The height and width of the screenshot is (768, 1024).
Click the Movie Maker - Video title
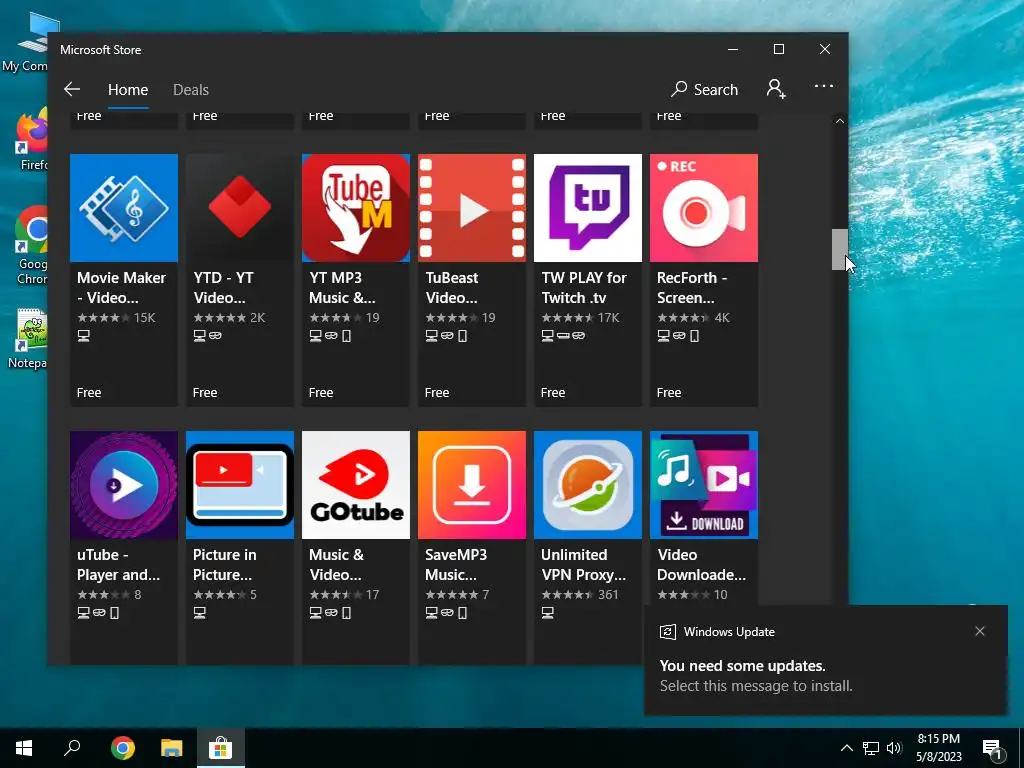click(x=121, y=287)
